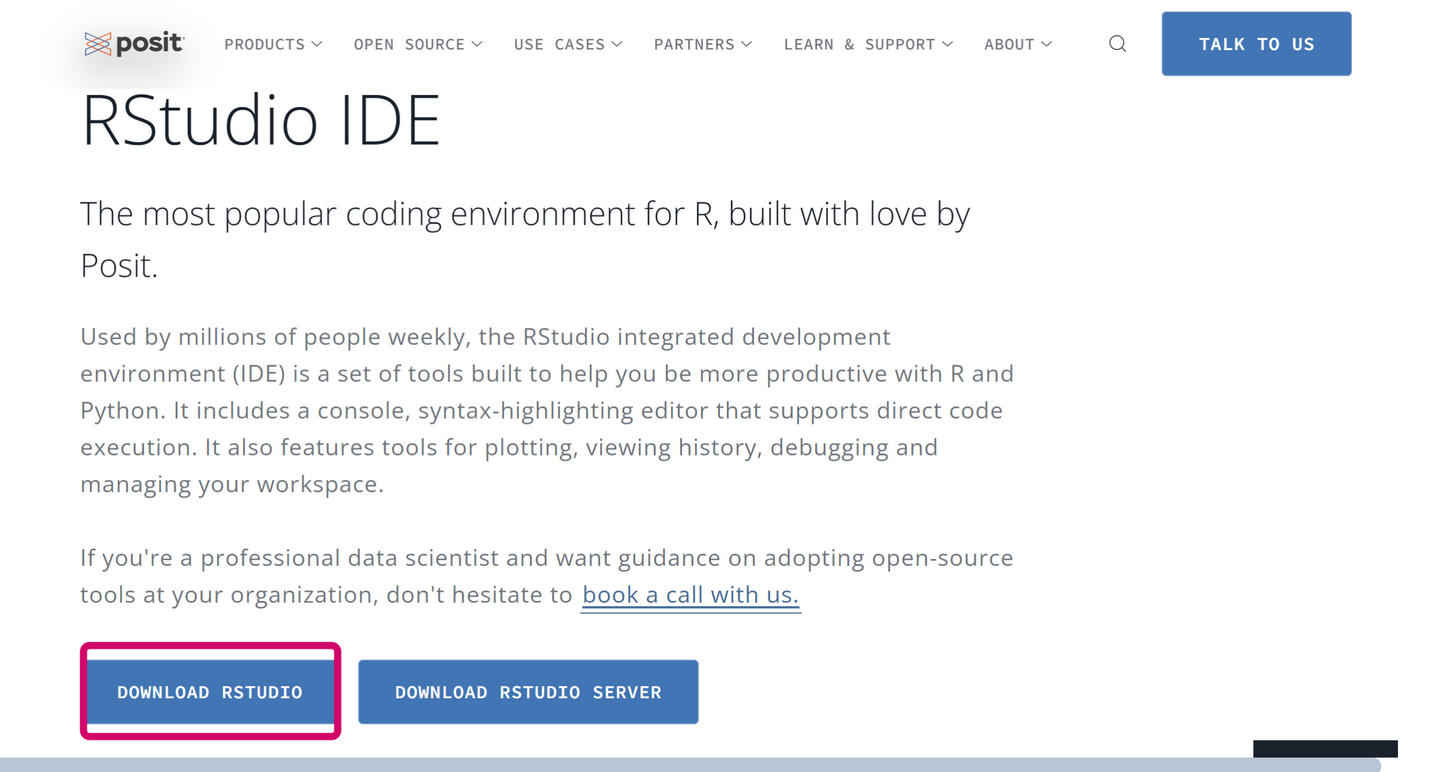This screenshot has height=772, width=1440.
Task: Follow the "book a call with us" link
Action: [x=690, y=595]
